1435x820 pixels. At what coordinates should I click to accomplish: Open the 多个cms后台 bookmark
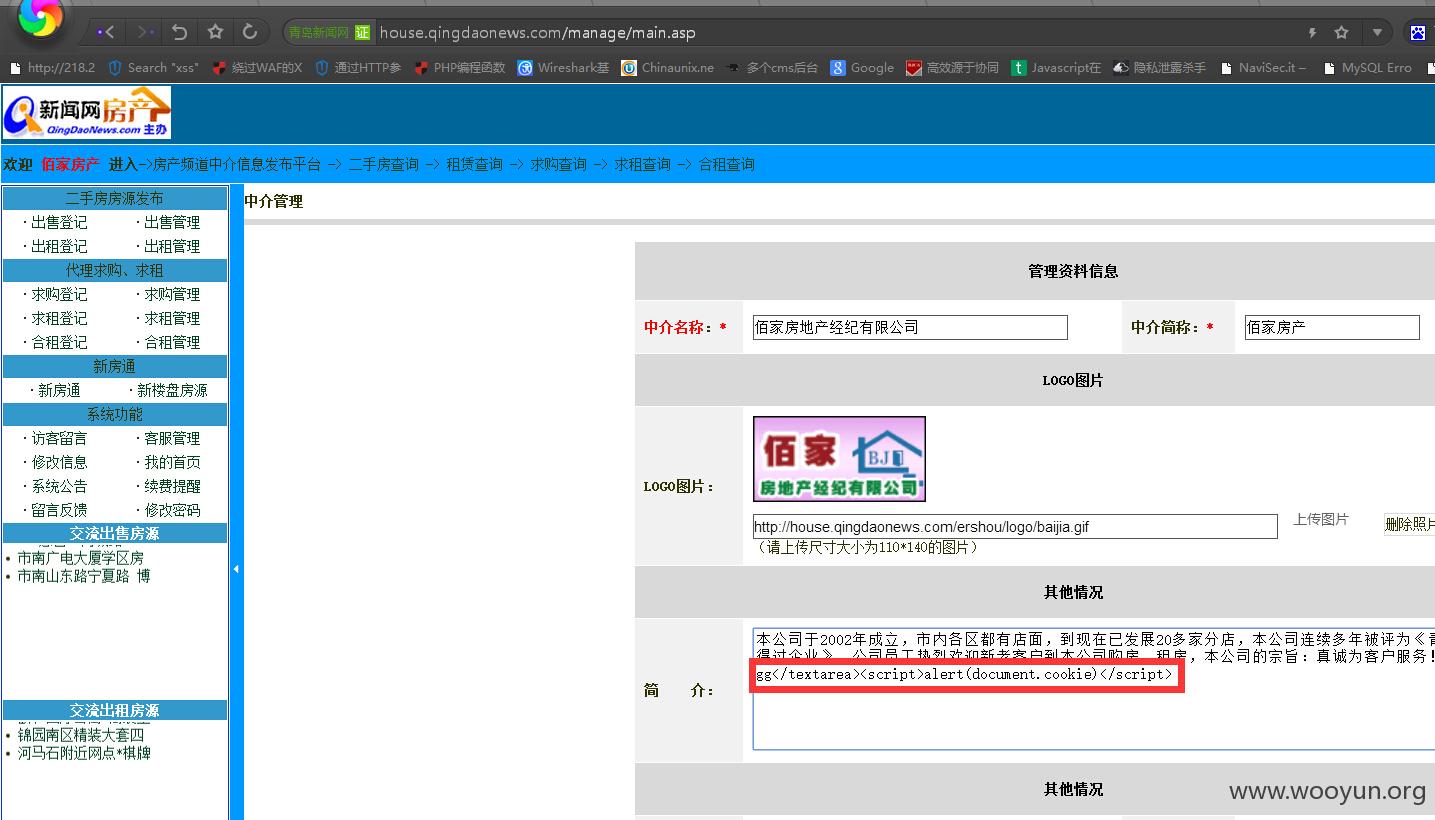(772, 68)
